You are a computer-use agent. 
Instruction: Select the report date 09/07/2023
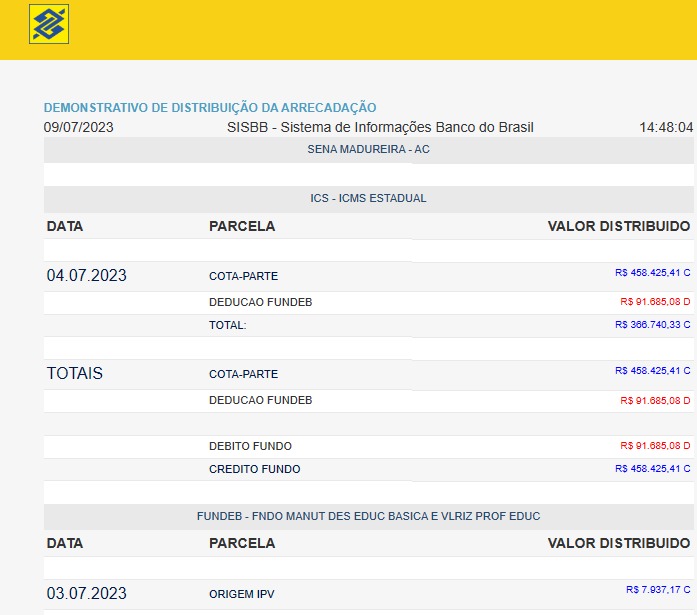point(79,127)
